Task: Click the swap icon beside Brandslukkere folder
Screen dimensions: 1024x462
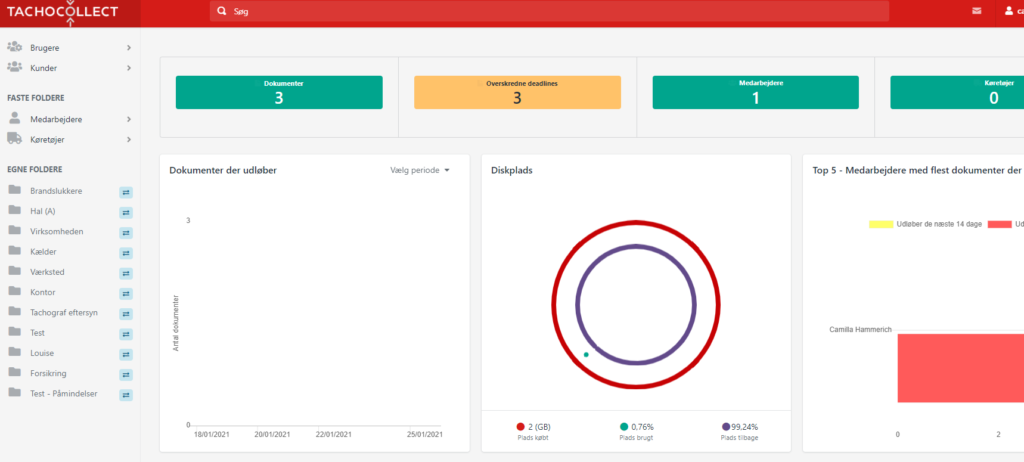Action: (126, 191)
